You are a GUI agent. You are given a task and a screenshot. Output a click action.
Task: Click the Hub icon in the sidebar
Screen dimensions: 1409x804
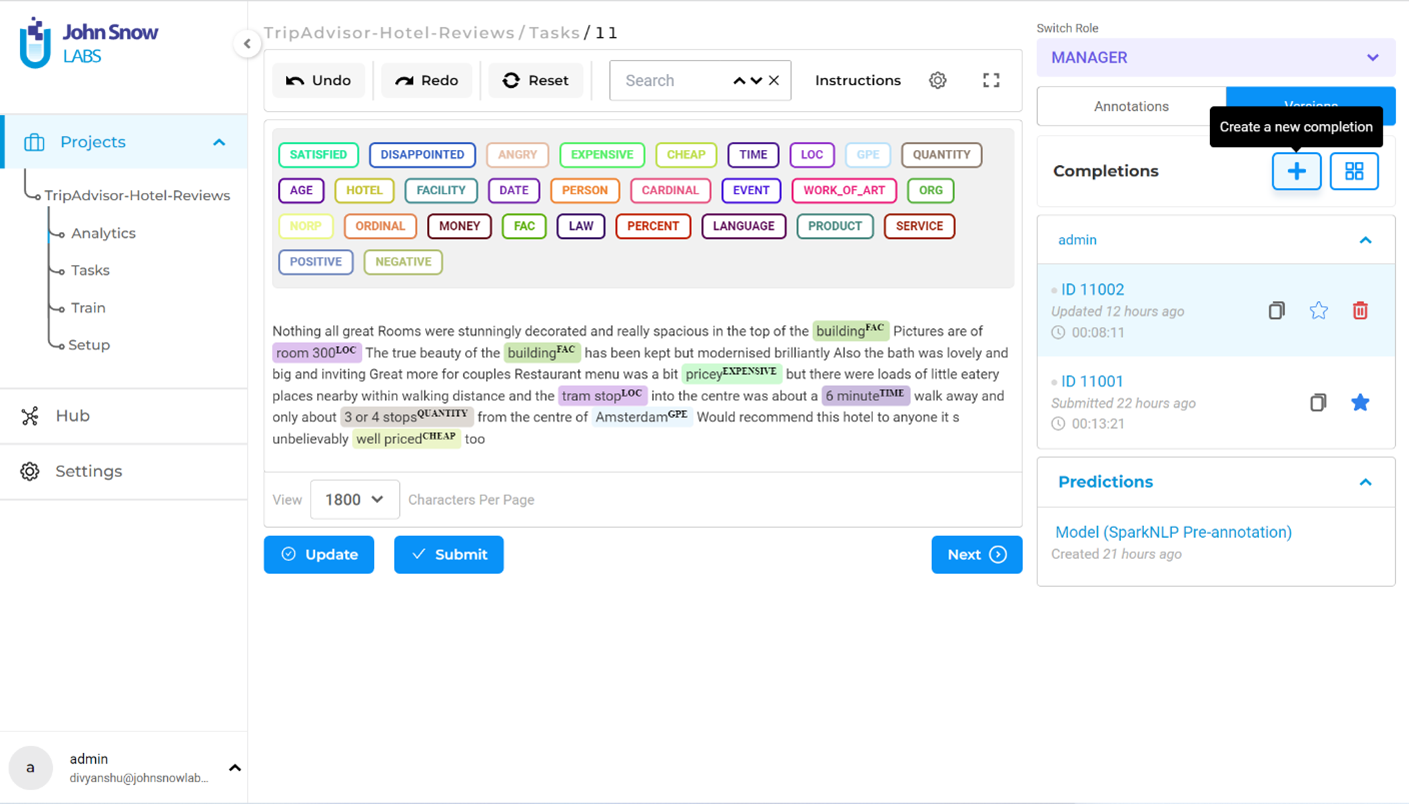coord(30,416)
